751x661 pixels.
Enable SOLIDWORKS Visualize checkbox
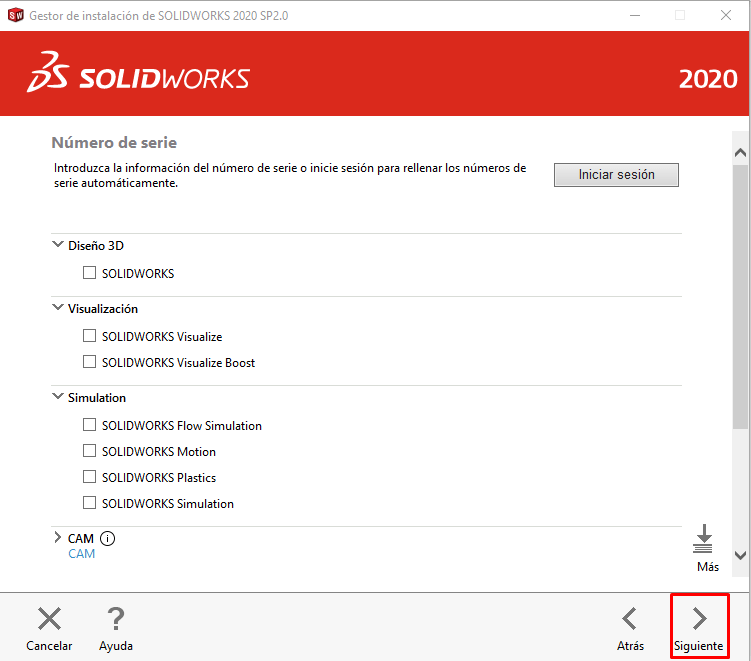(90, 336)
